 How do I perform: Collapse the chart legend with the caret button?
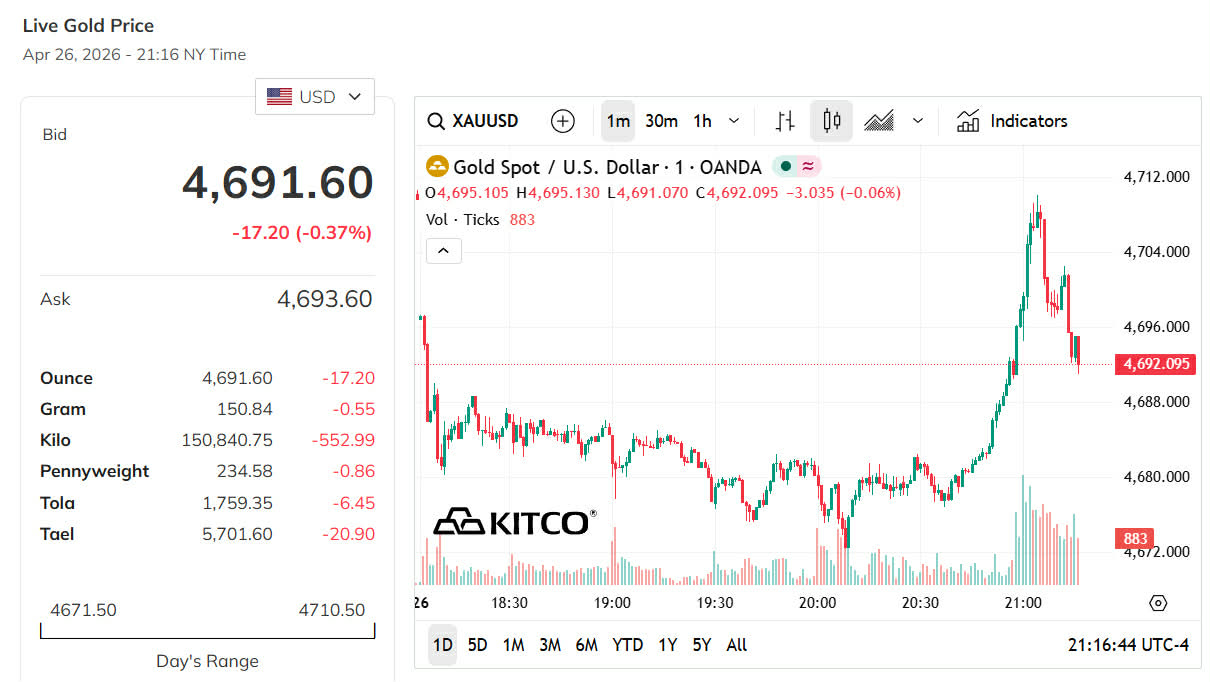(444, 250)
